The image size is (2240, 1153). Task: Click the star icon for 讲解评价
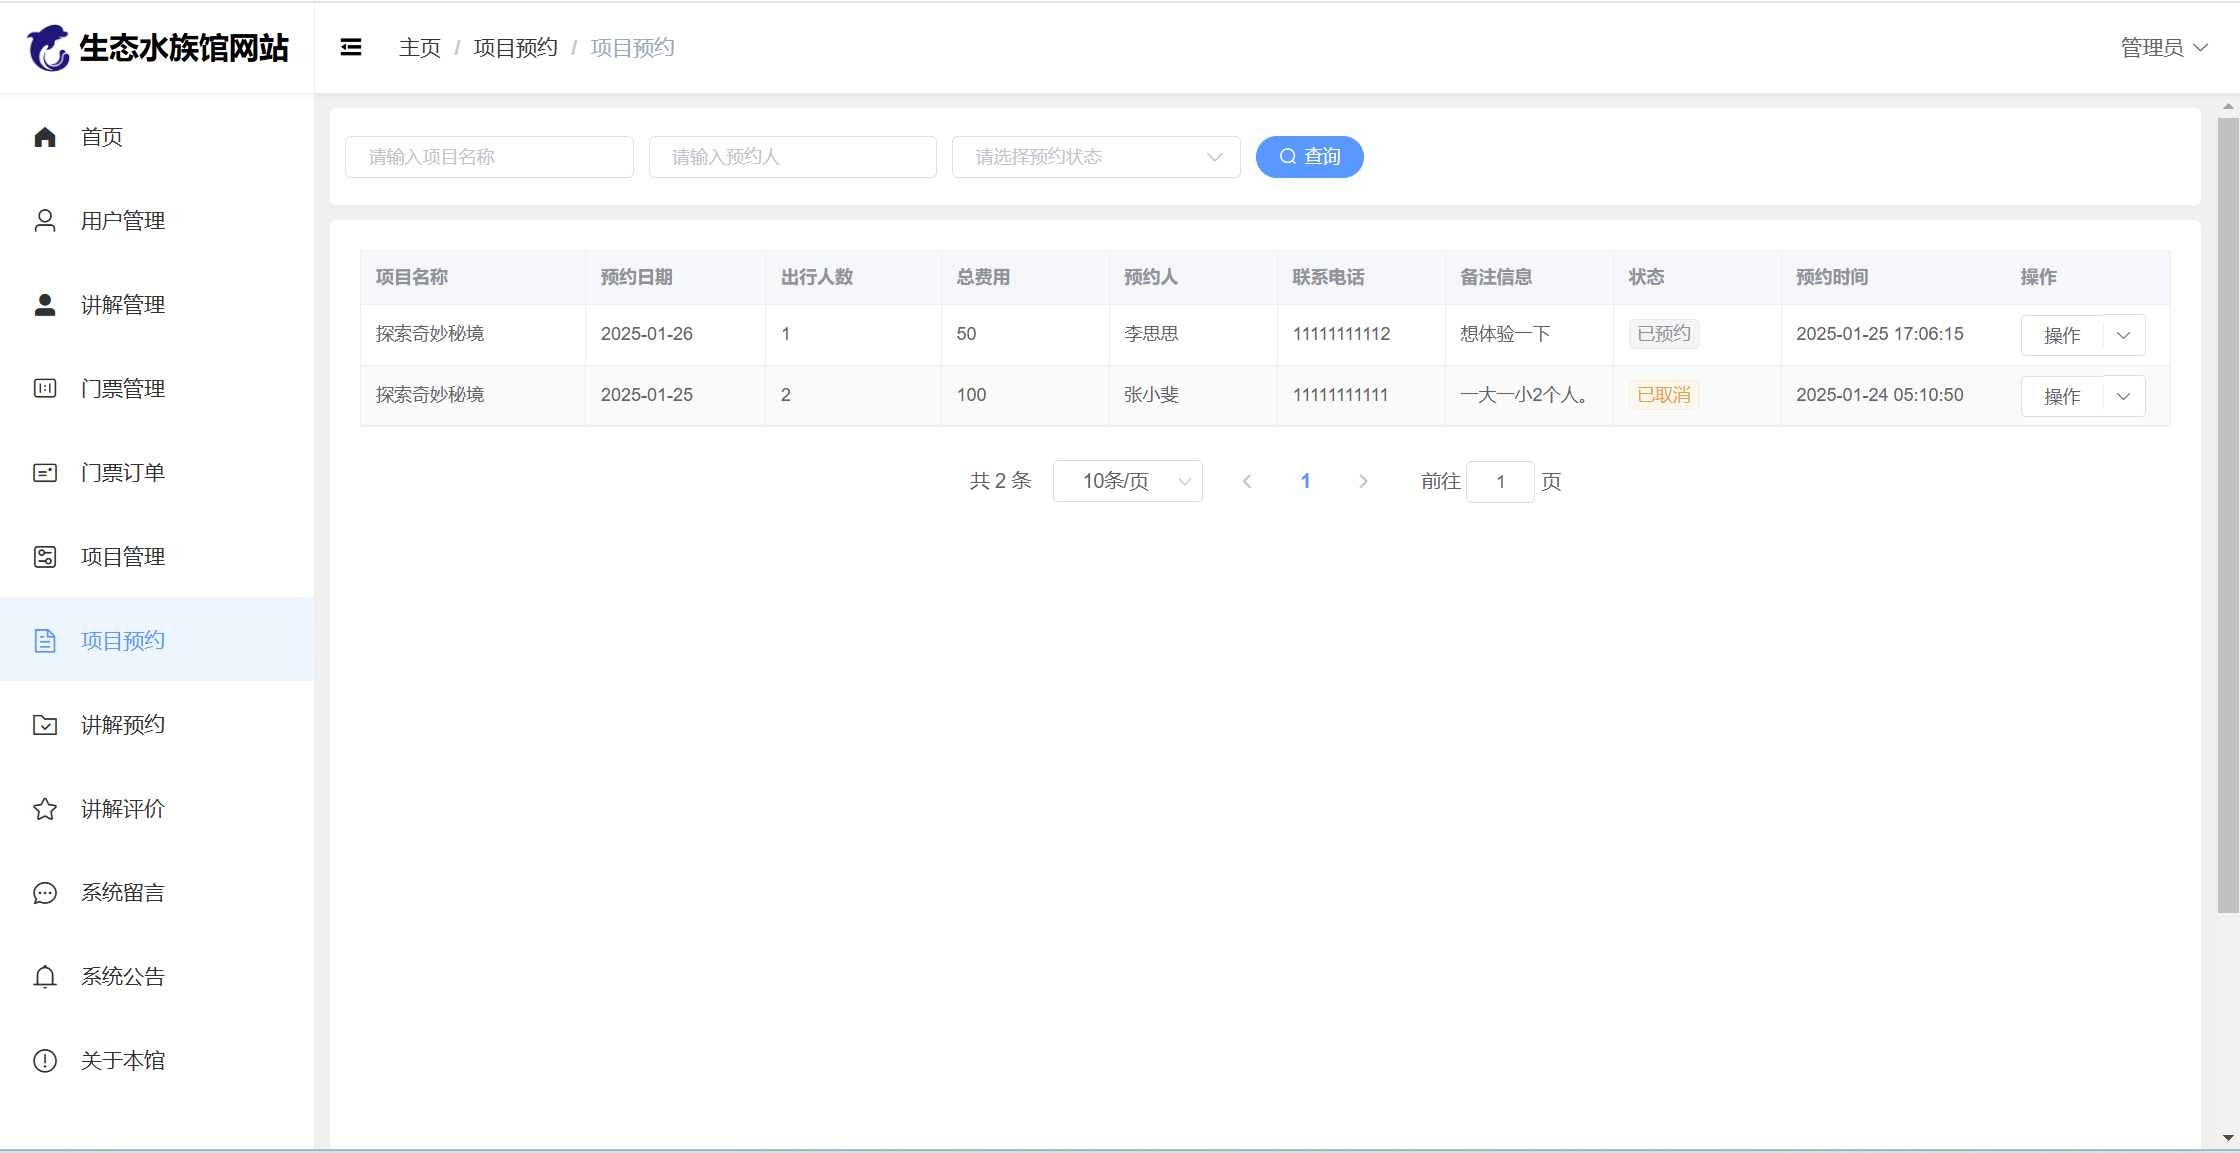[x=45, y=809]
